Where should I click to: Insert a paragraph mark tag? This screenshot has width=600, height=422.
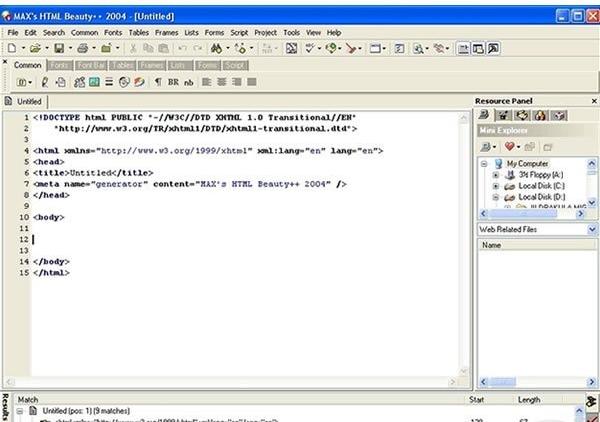click(x=157, y=82)
